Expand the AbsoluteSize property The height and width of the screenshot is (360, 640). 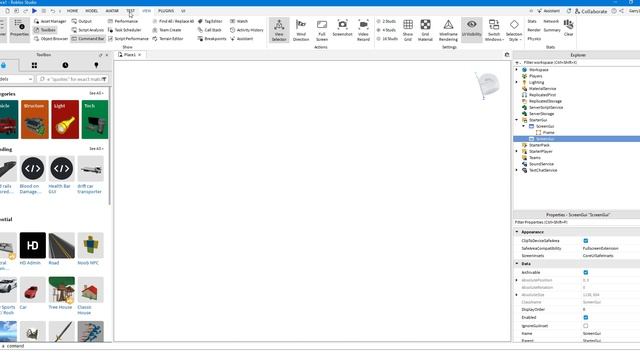coord(517,295)
